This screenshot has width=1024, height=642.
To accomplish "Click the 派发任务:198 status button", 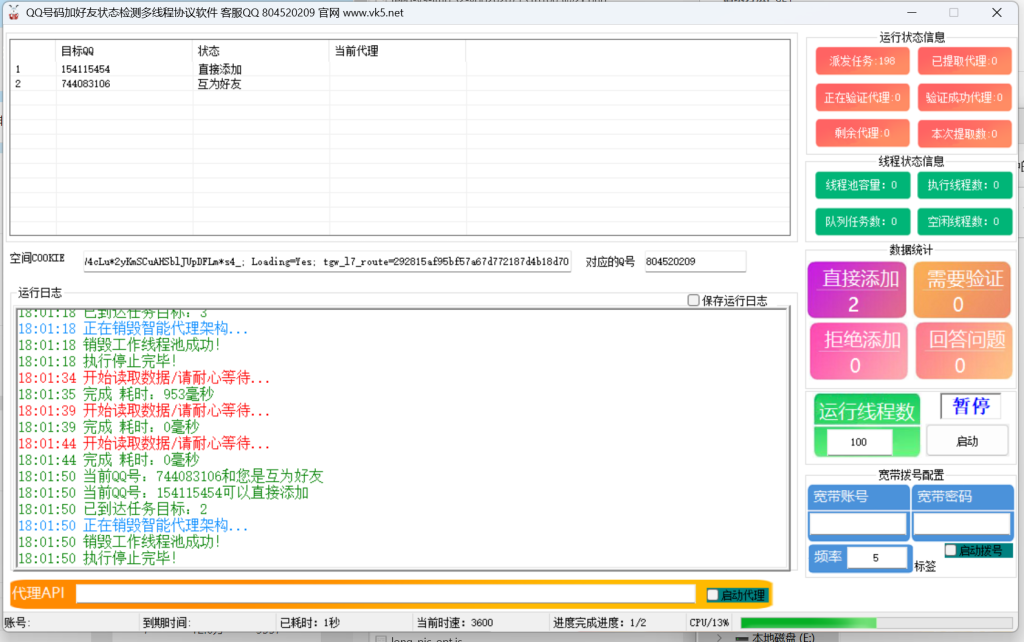I will click(862, 61).
